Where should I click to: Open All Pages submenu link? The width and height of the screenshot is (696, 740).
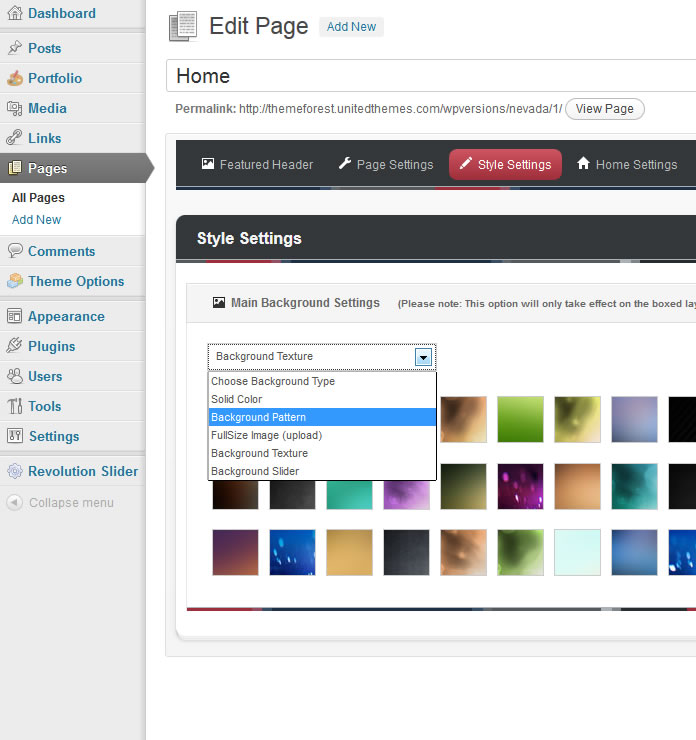coord(38,198)
